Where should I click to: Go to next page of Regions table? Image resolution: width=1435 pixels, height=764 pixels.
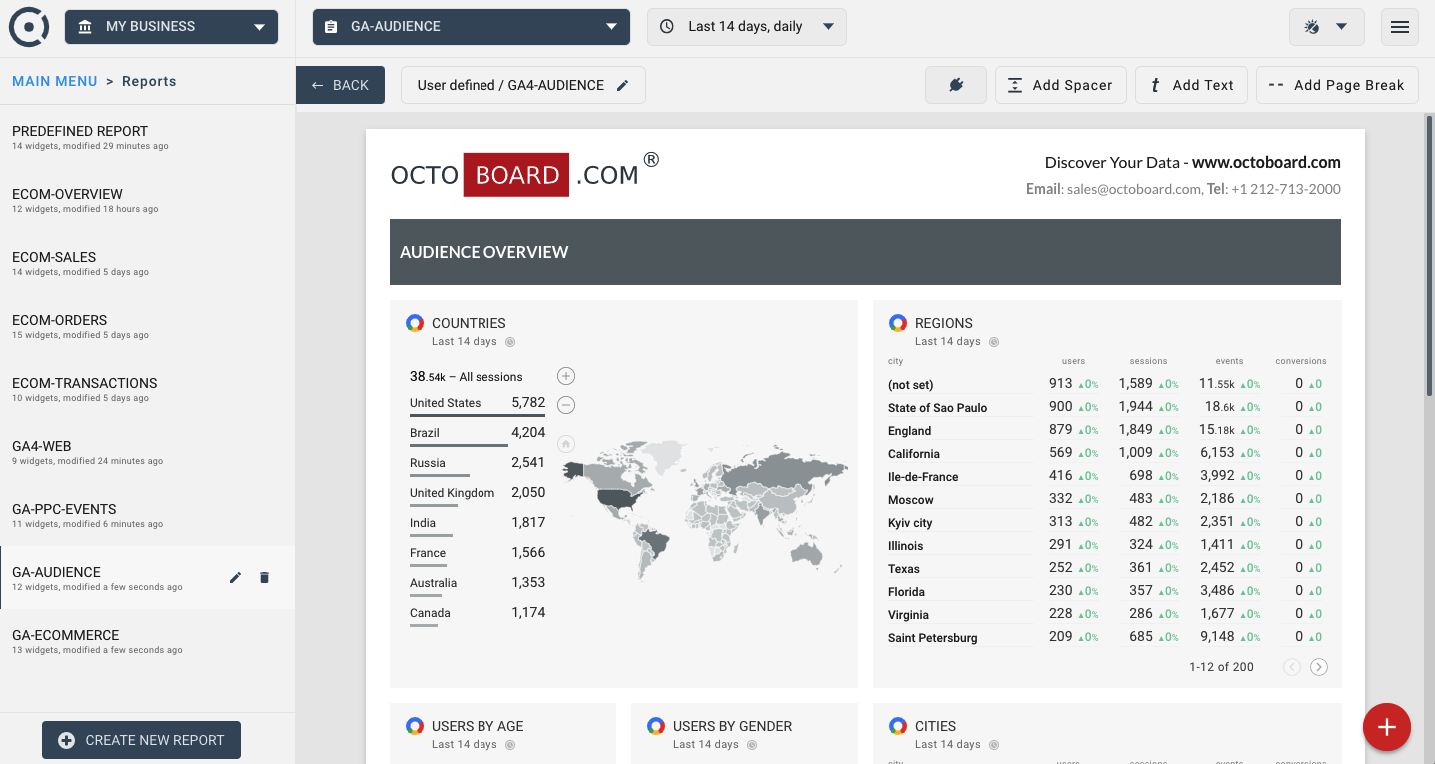click(1319, 667)
